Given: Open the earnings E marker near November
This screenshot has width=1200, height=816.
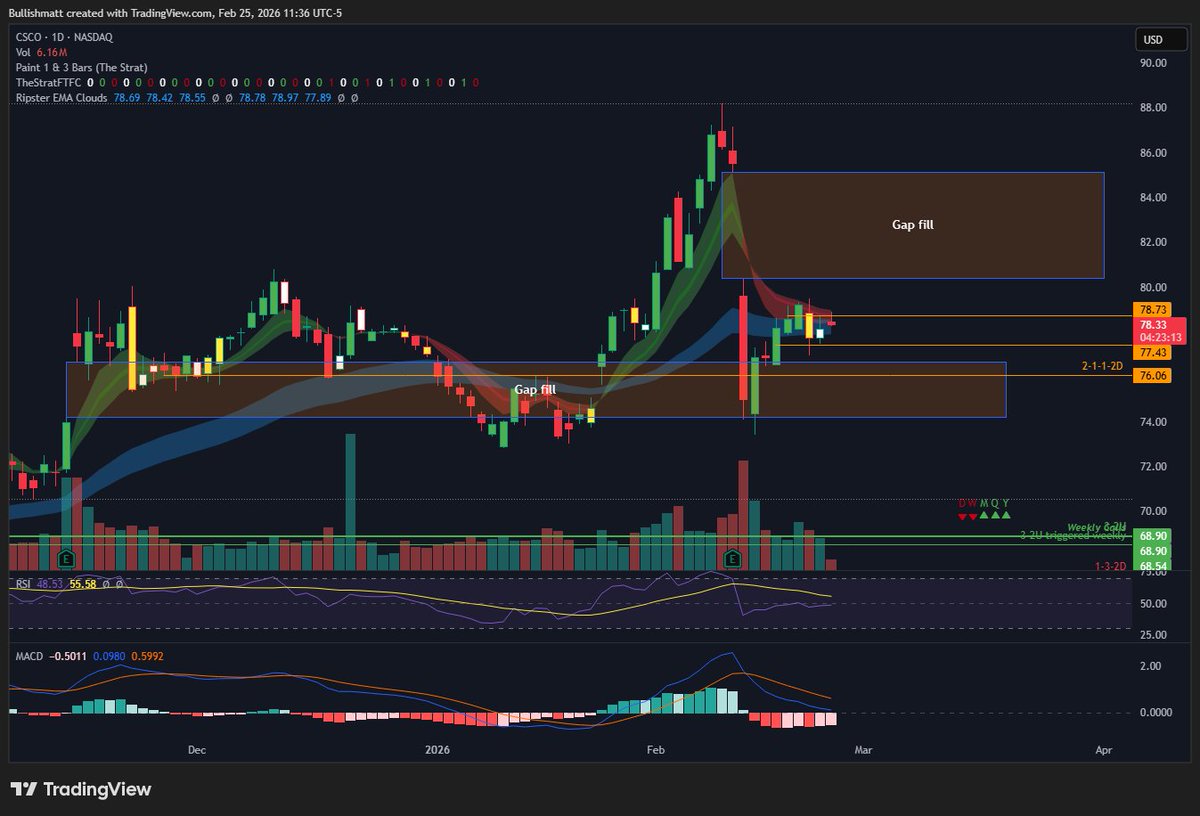Looking at the screenshot, I should pos(67,557).
